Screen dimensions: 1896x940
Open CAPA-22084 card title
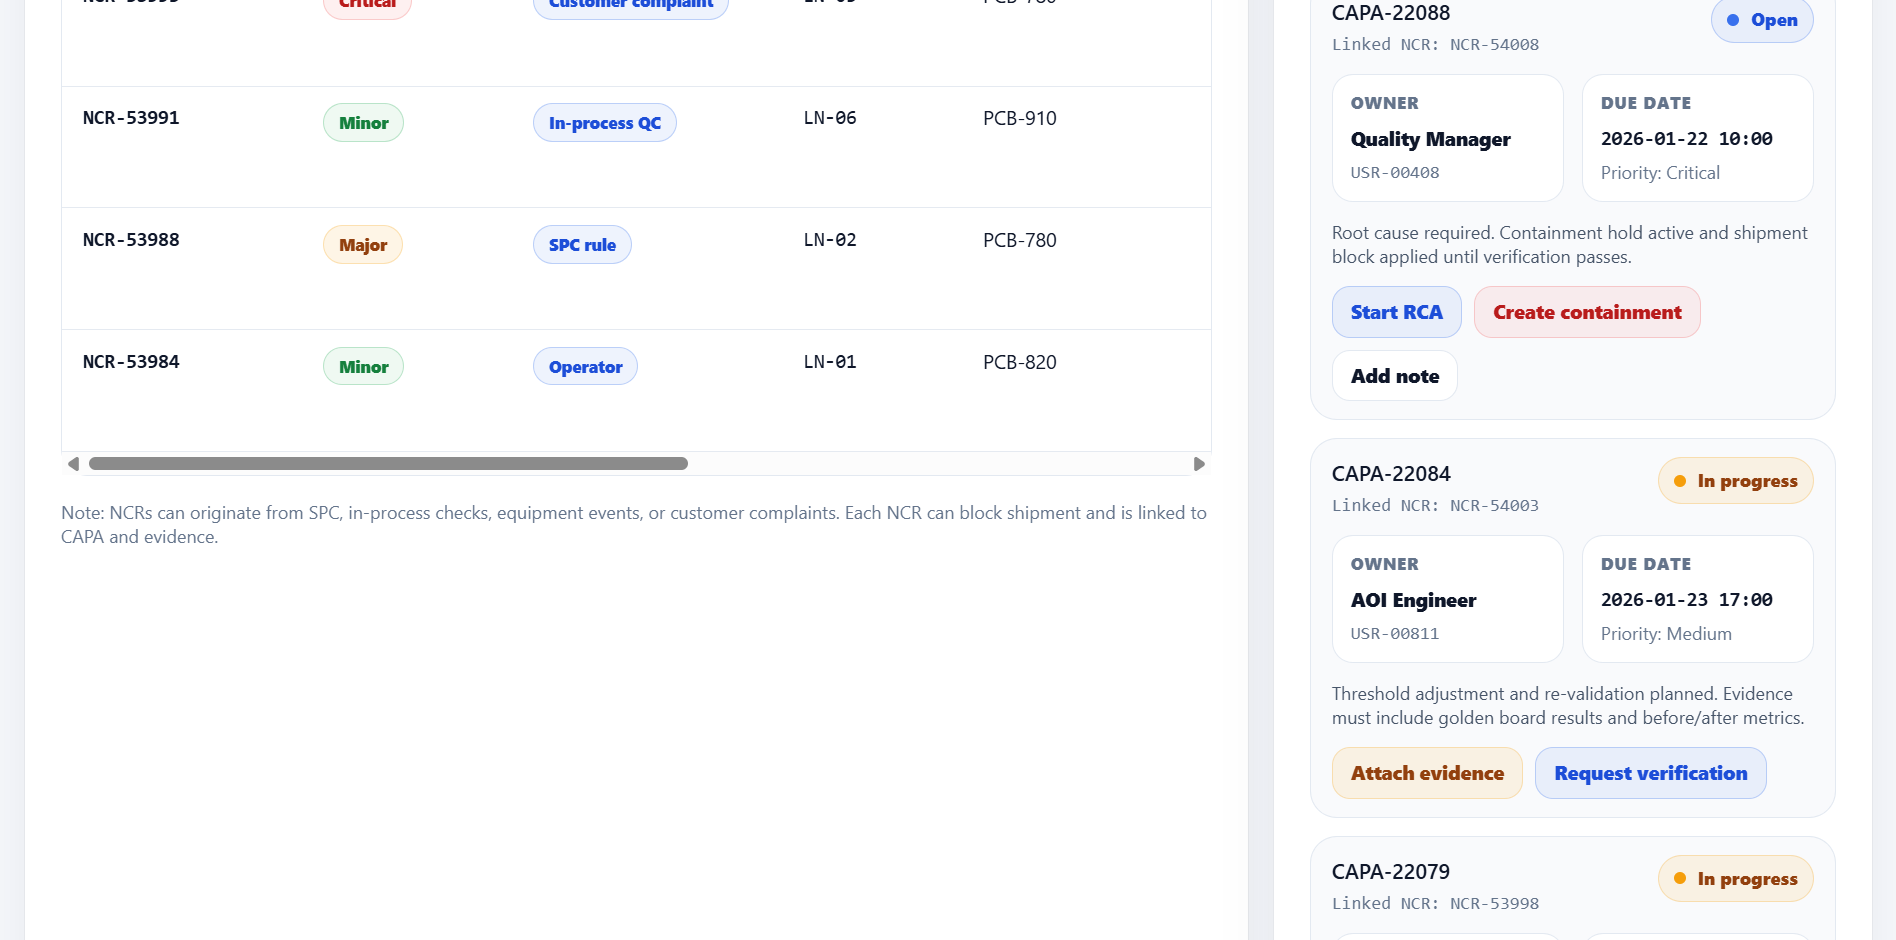coord(1391,474)
